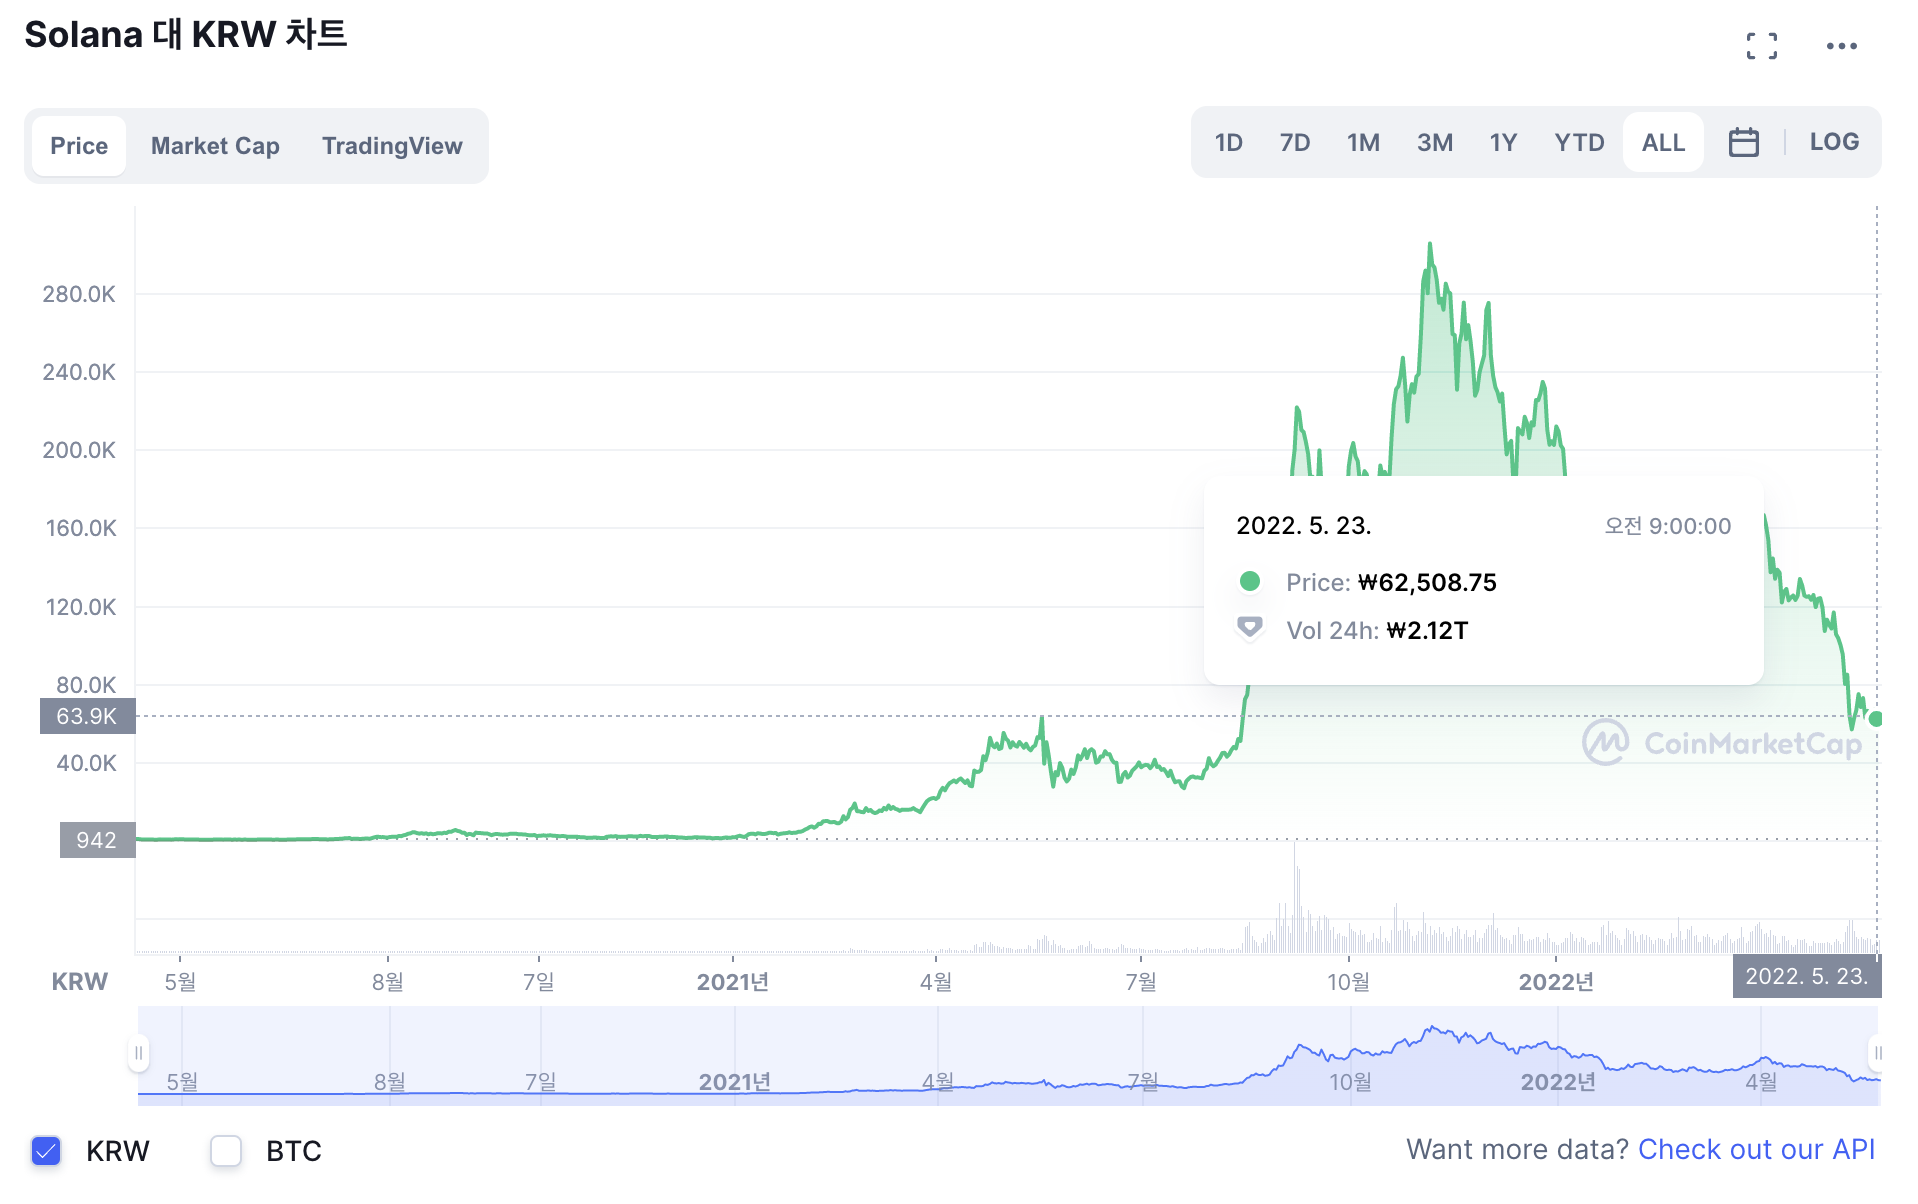Open the calendar date range picker
Screen dimensions: 1918x1204
click(1743, 142)
